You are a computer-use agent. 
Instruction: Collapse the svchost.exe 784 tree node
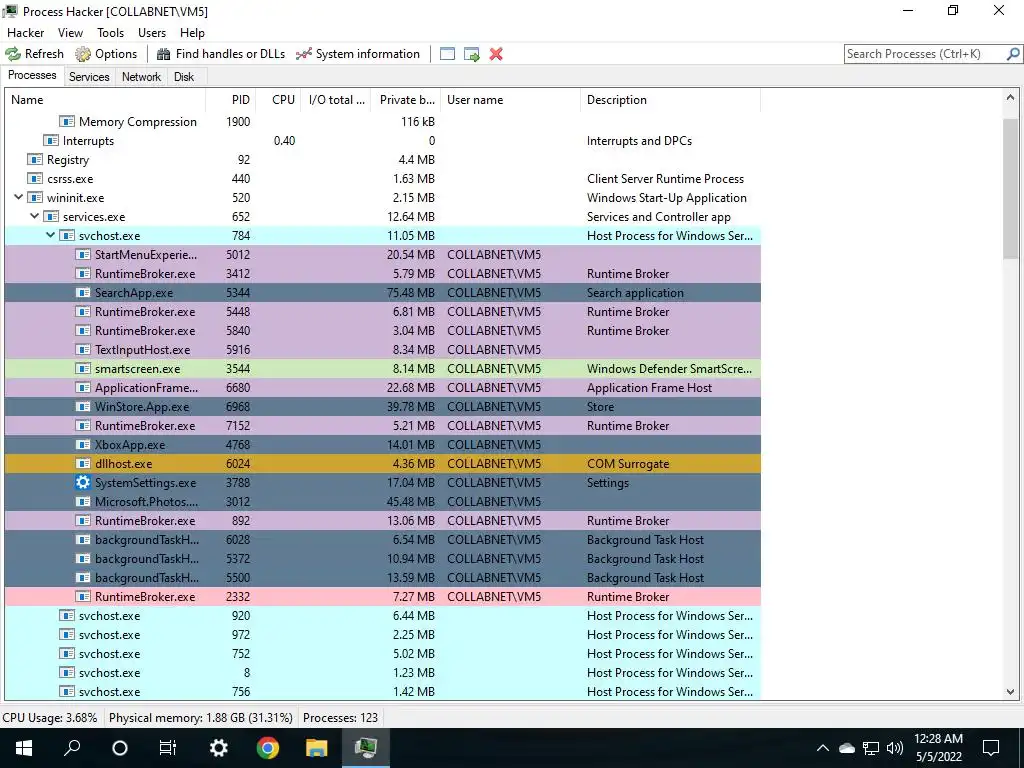[50, 235]
